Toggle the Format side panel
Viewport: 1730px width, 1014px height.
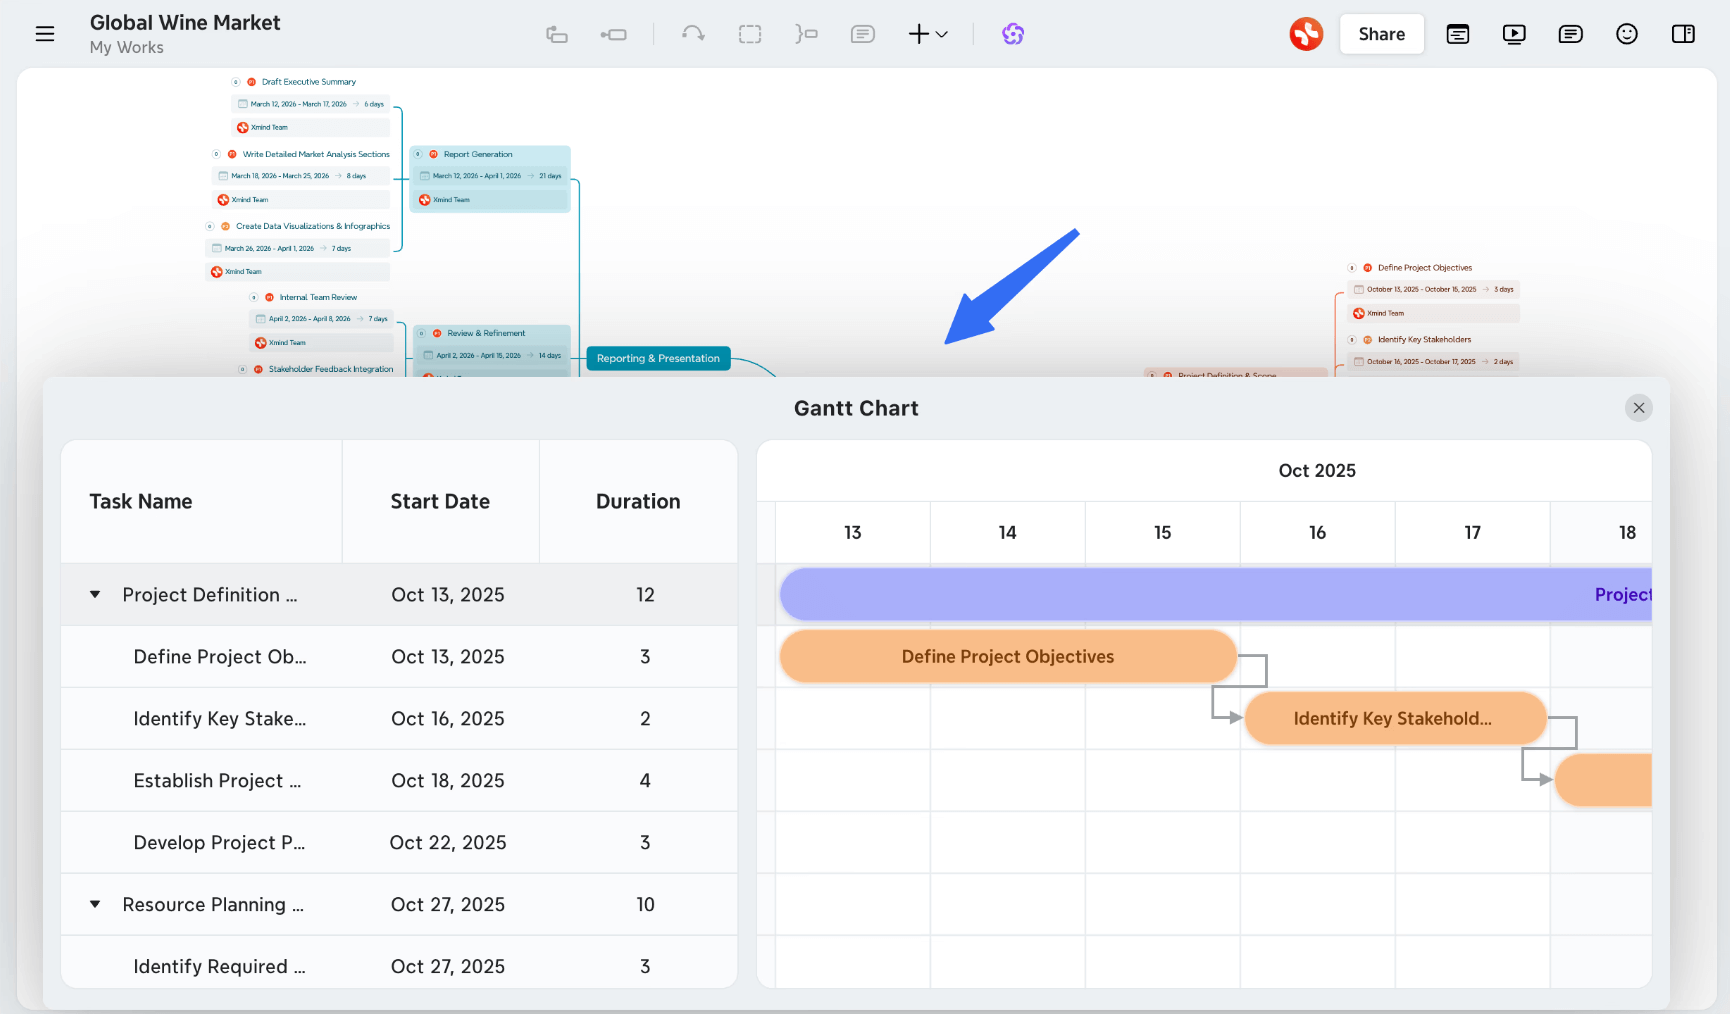point(1683,33)
